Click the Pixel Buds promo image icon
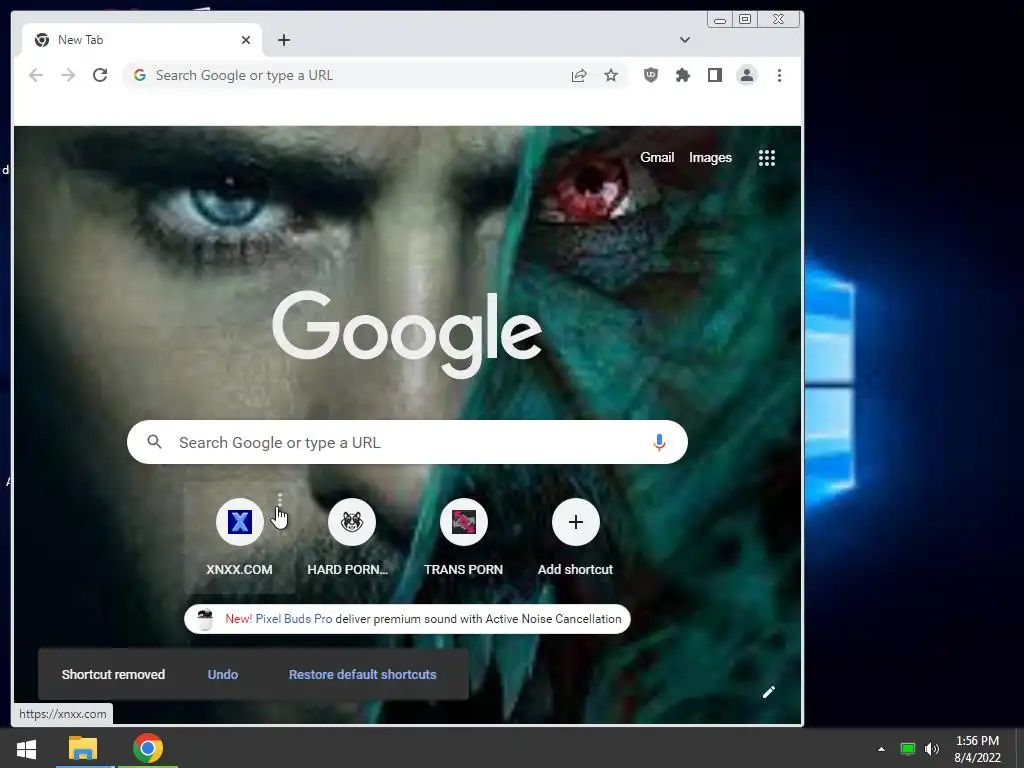Screen dimensions: 1024x768 tap(205, 618)
